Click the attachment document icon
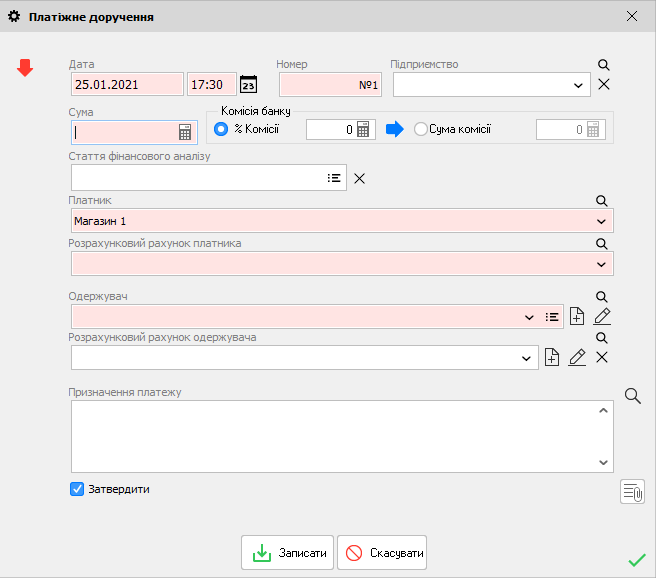Screen dimensions: 656x578 click(x=632, y=491)
